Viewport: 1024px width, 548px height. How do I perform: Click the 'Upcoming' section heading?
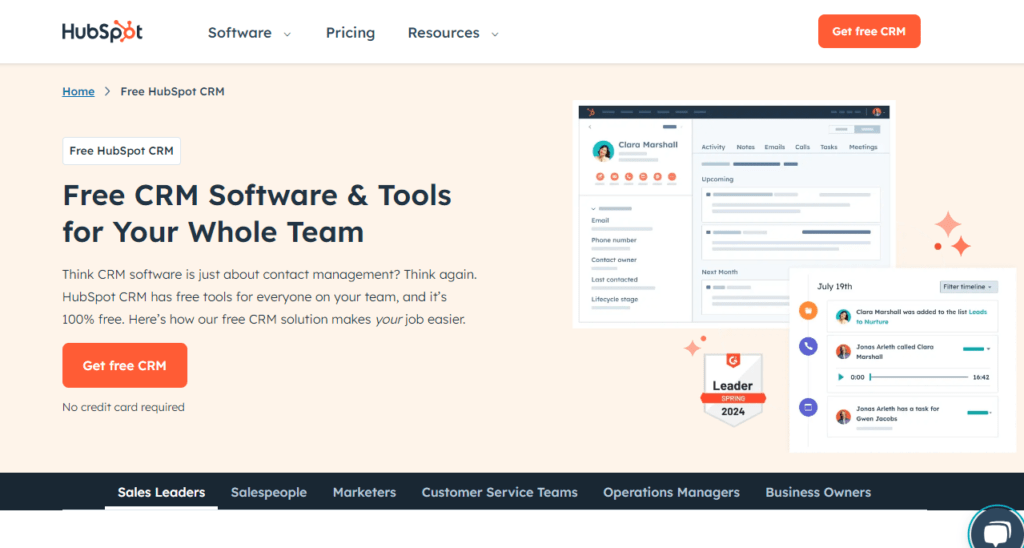tap(717, 179)
